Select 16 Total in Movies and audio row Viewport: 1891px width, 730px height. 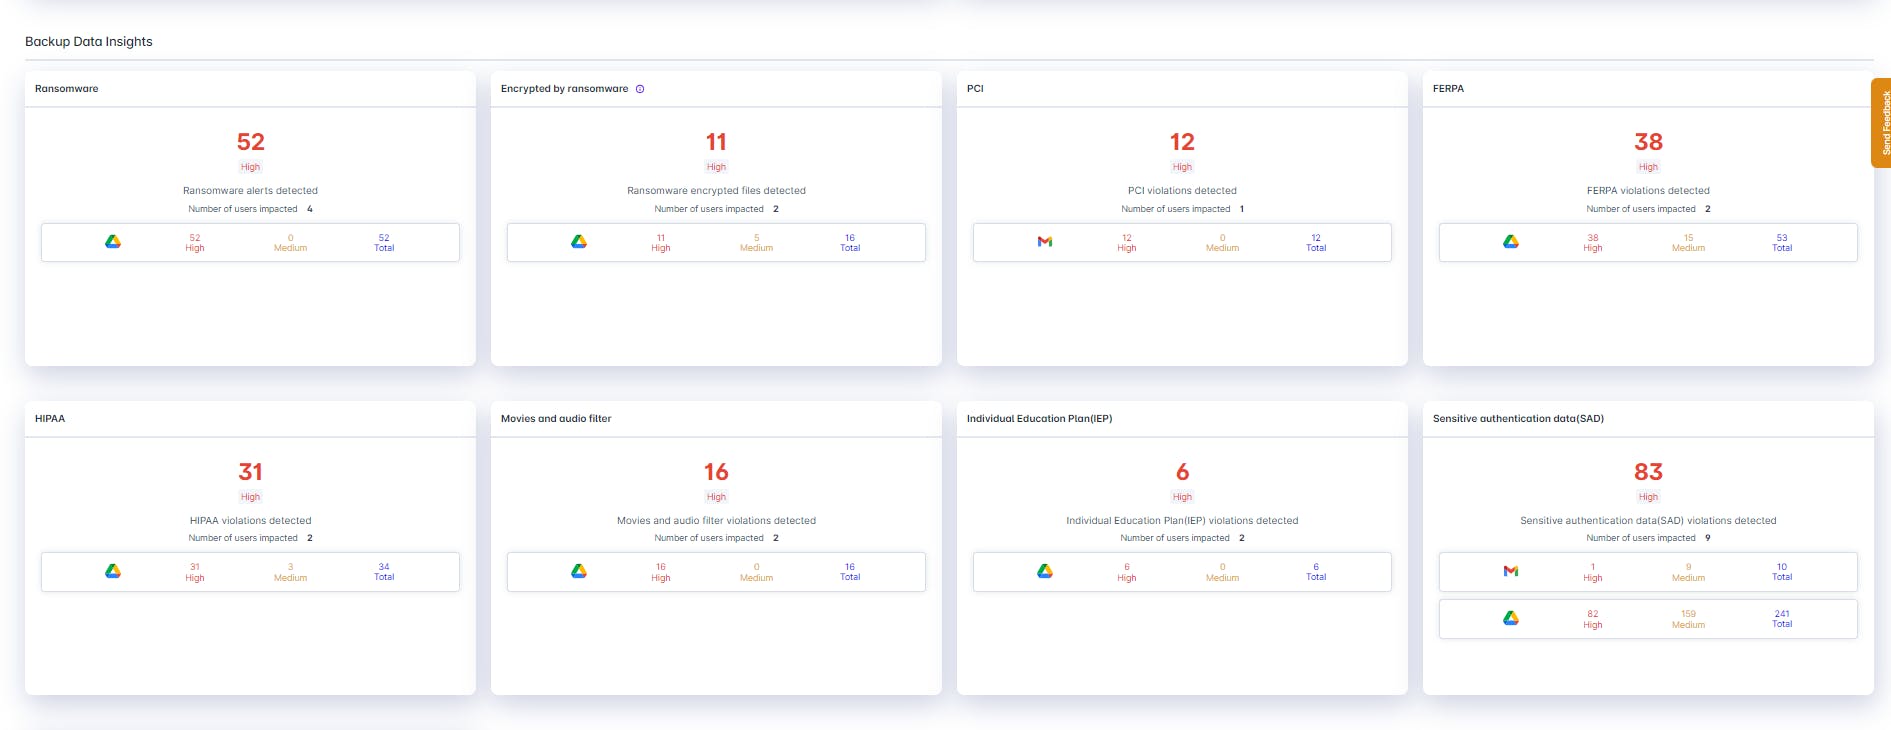pyautogui.click(x=850, y=572)
